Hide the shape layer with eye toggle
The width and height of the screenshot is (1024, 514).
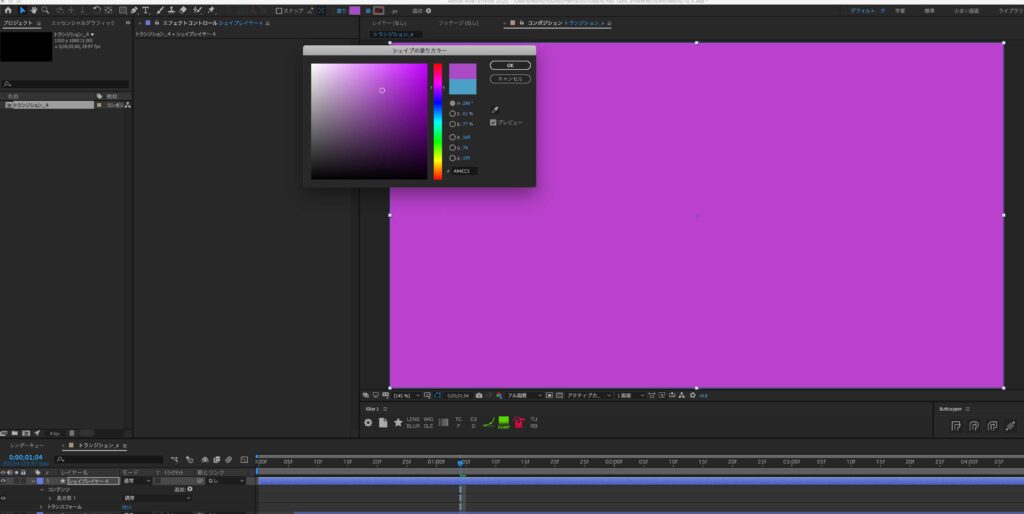pyautogui.click(x=3, y=481)
